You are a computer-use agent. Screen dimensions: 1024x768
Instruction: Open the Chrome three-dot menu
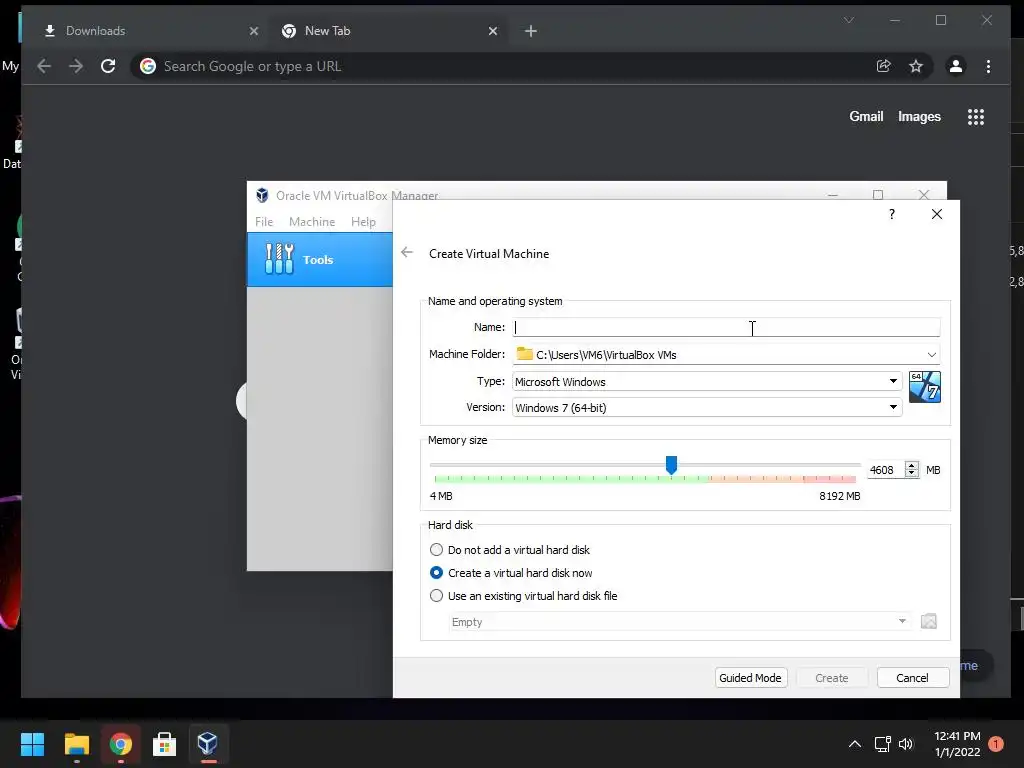[x=988, y=66]
